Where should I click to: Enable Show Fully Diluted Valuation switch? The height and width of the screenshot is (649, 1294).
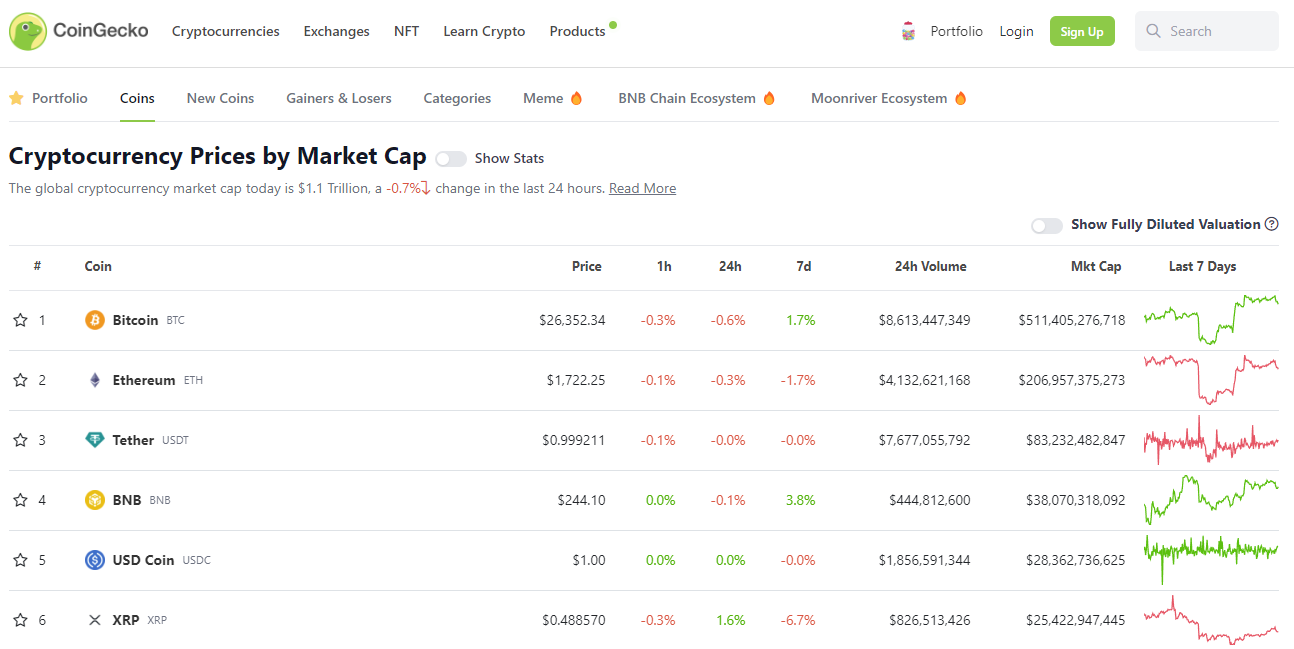tap(1047, 225)
